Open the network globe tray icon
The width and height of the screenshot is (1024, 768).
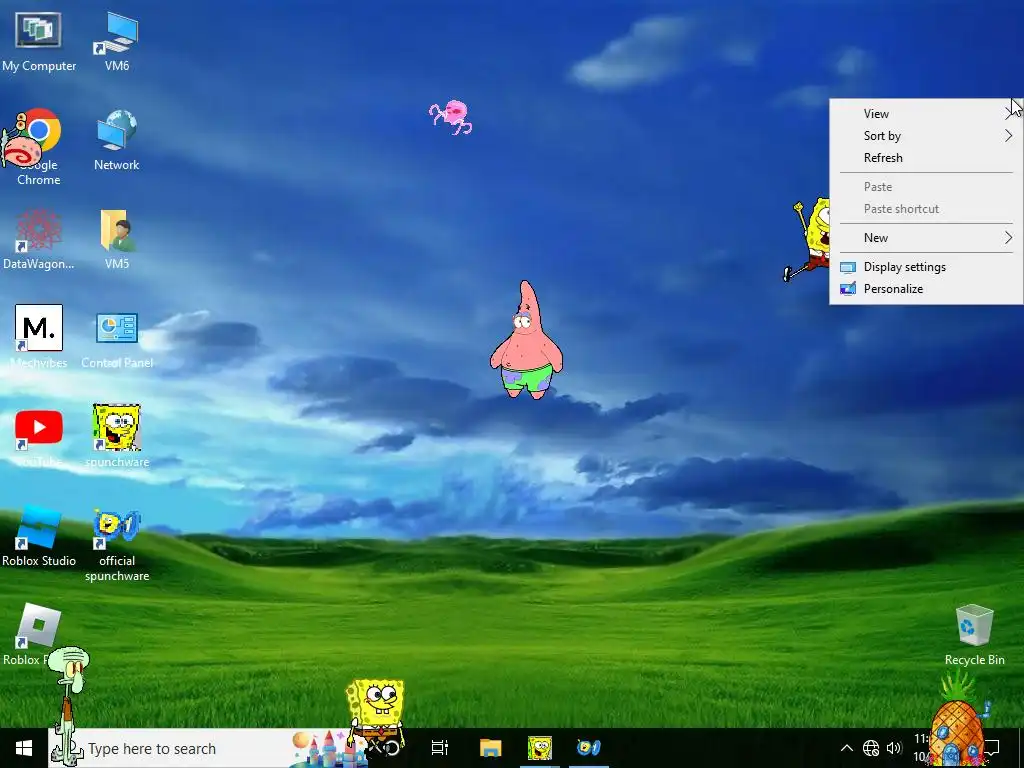click(871, 748)
